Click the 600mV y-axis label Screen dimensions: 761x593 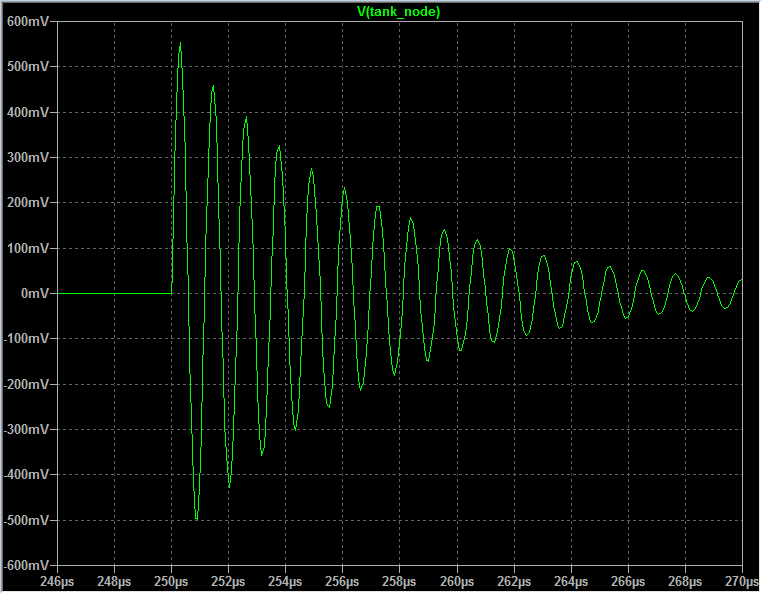[28, 21]
